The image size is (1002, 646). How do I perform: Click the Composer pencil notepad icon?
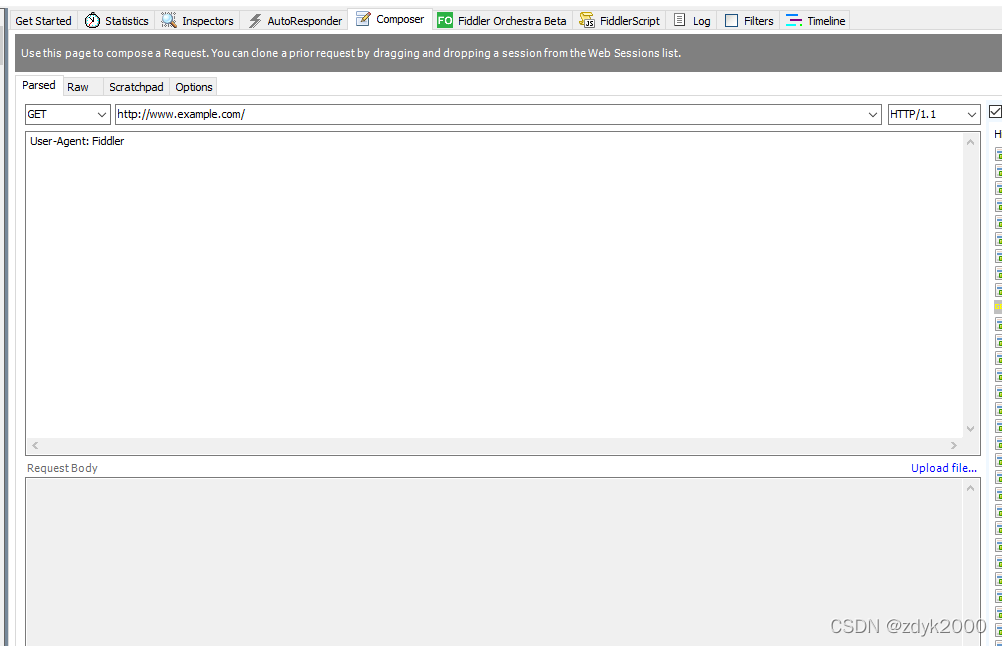[363, 19]
